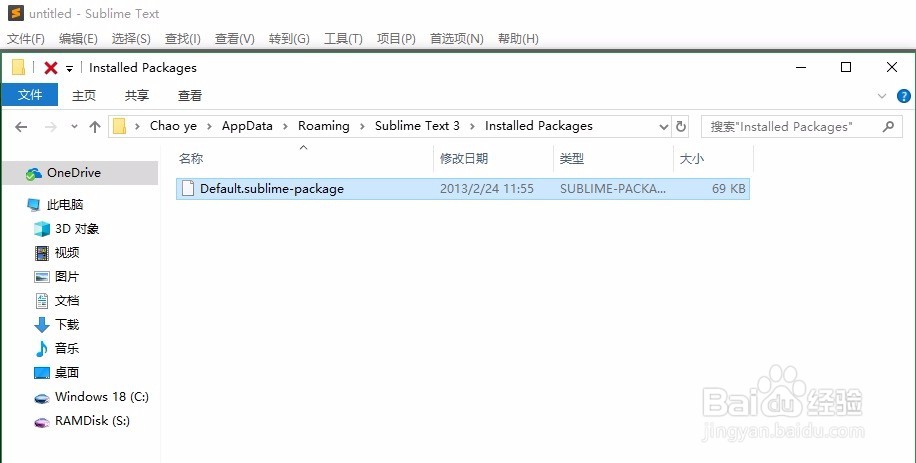Image resolution: width=916 pixels, height=463 pixels.
Task: Click Roaming in the address path
Action: coord(324,126)
